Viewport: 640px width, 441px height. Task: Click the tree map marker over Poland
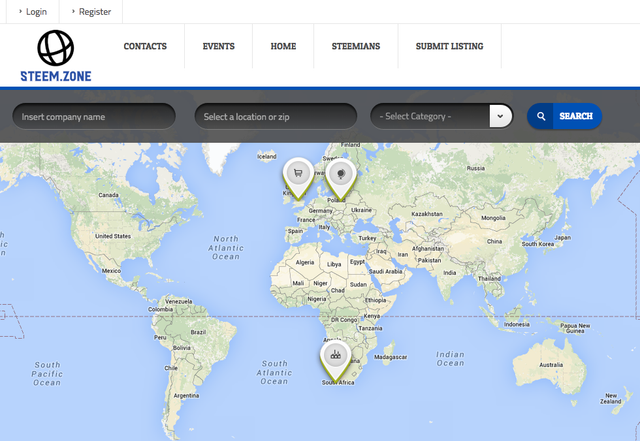click(340, 179)
